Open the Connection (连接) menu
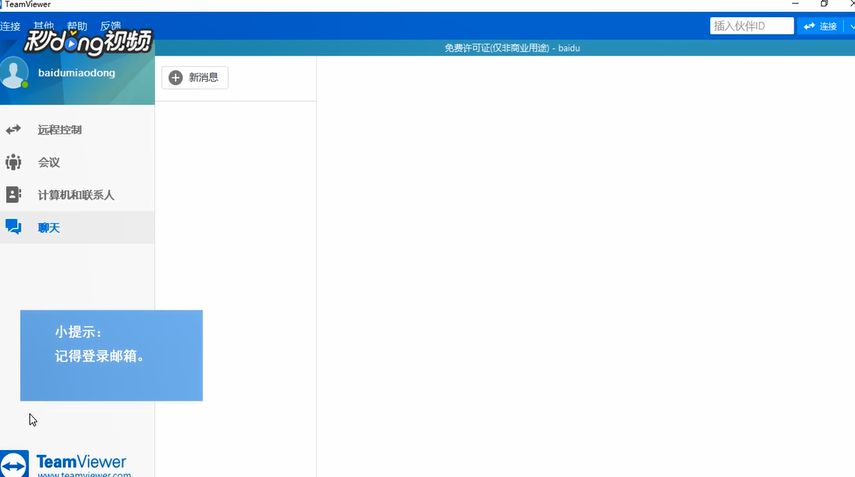Viewport: 855px width, 477px height. tap(10, 26)
